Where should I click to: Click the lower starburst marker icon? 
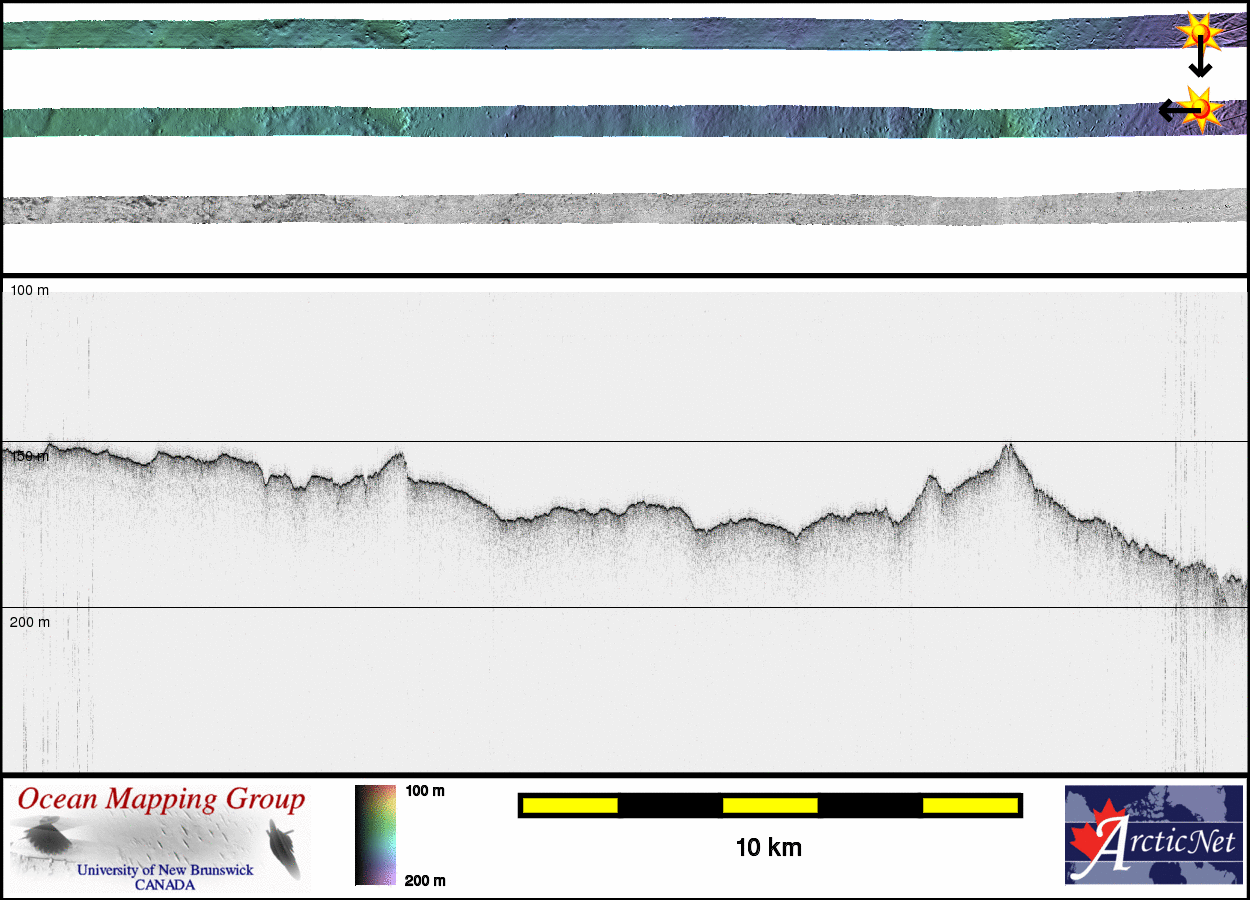[1201, 107]
